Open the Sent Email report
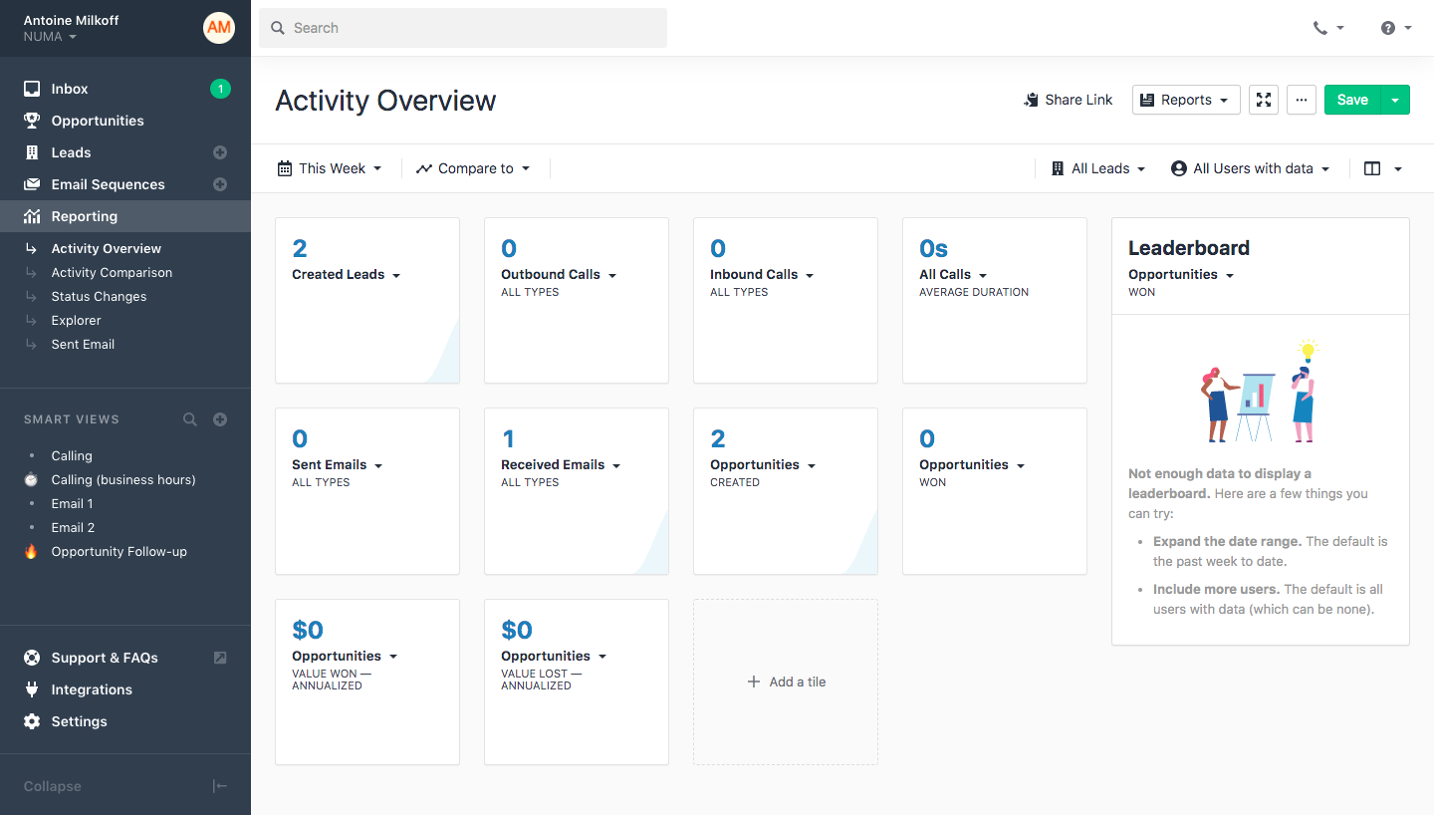This screenshot has width=1434, height=815. pyautogui.click(x=83, y=345)
